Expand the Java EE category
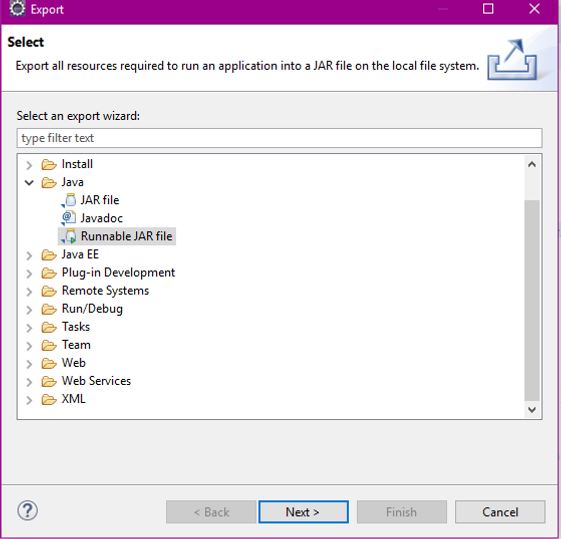The width and height of the screenshot is (561, 539). pos(29,255)
